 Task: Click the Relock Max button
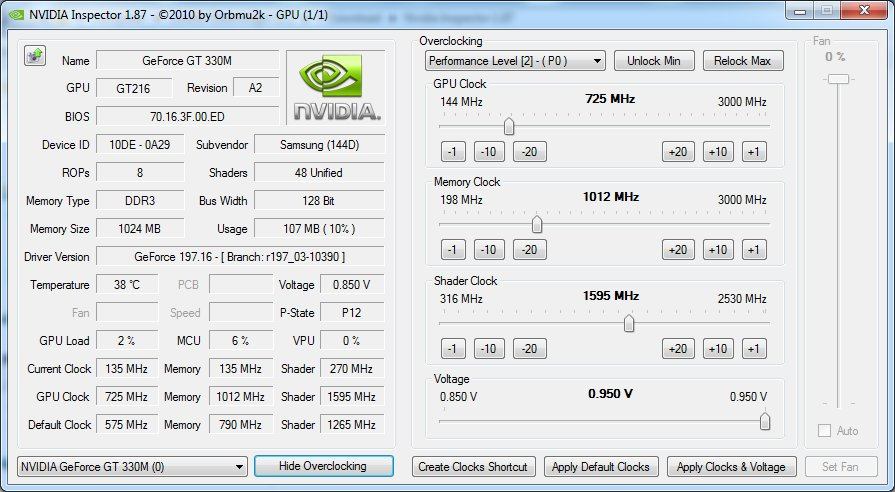743,61
